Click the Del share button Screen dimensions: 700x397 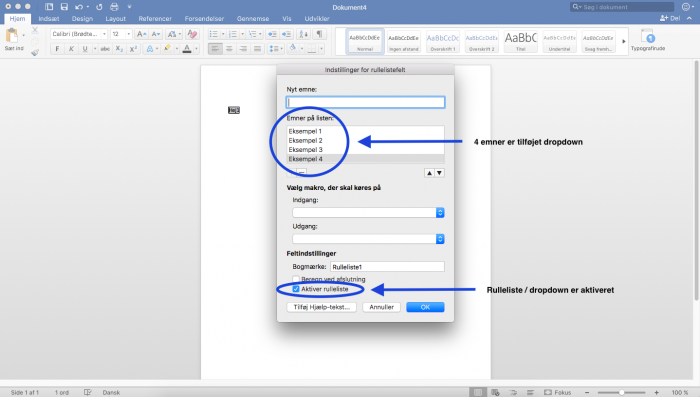(670, 18)
